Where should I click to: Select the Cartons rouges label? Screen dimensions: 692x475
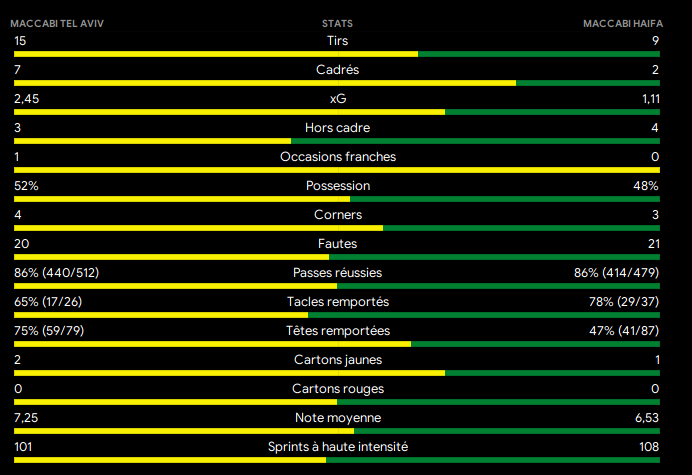(x=337, y=389)
